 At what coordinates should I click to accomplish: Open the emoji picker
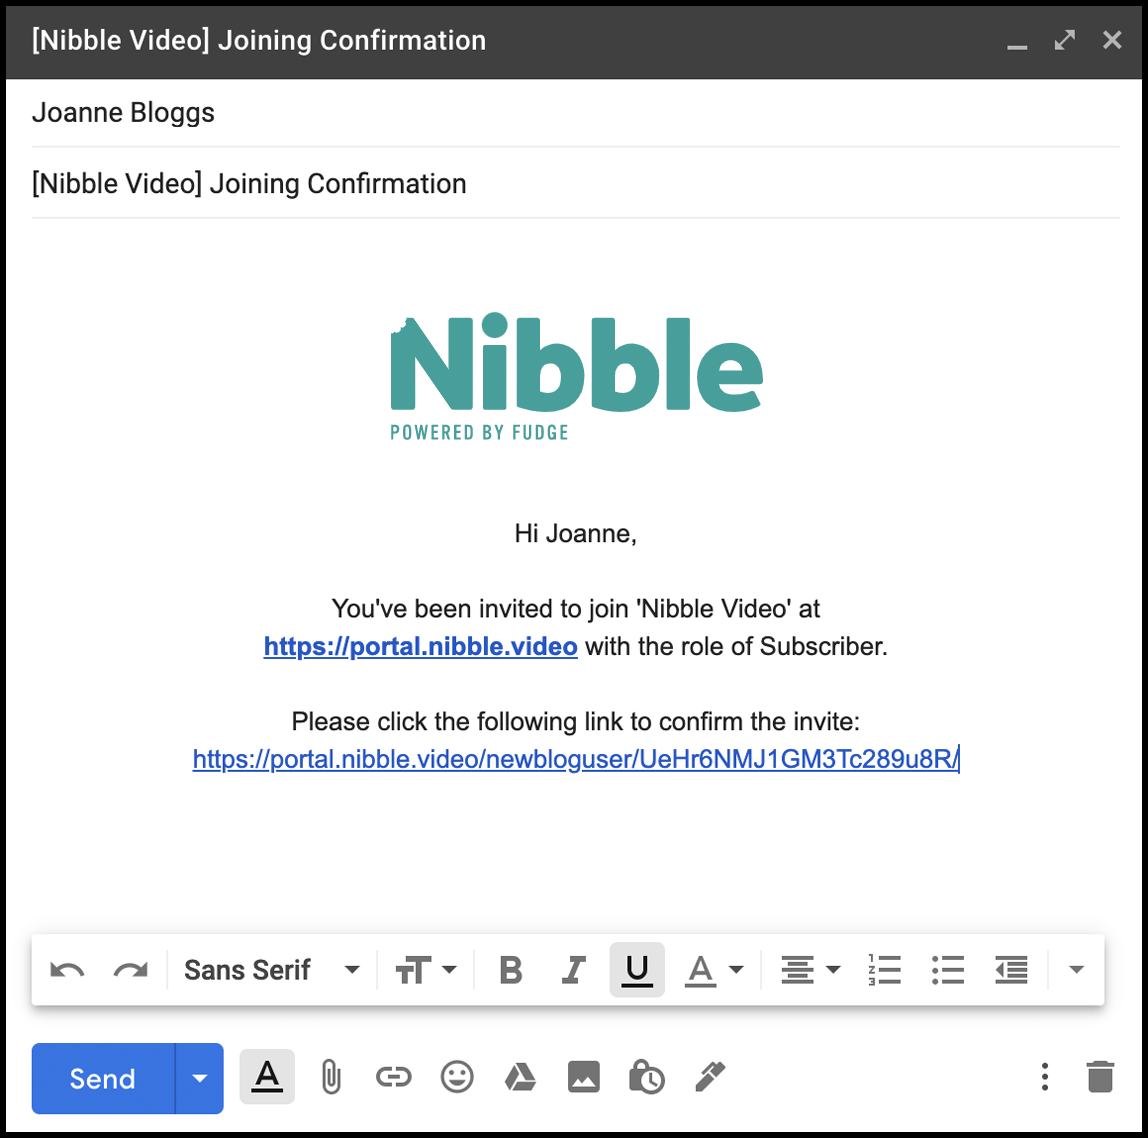458,1076
